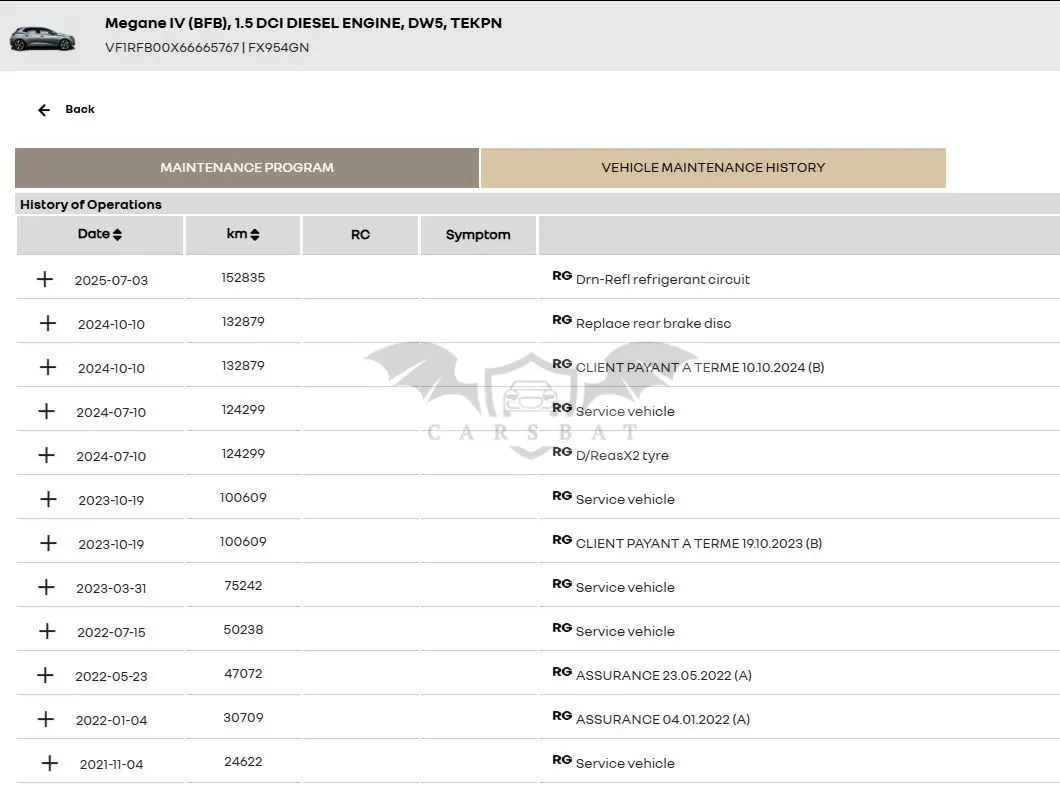
Task: Click the Megane vehicle thumbnail image
Action: [x=42, y=39]
